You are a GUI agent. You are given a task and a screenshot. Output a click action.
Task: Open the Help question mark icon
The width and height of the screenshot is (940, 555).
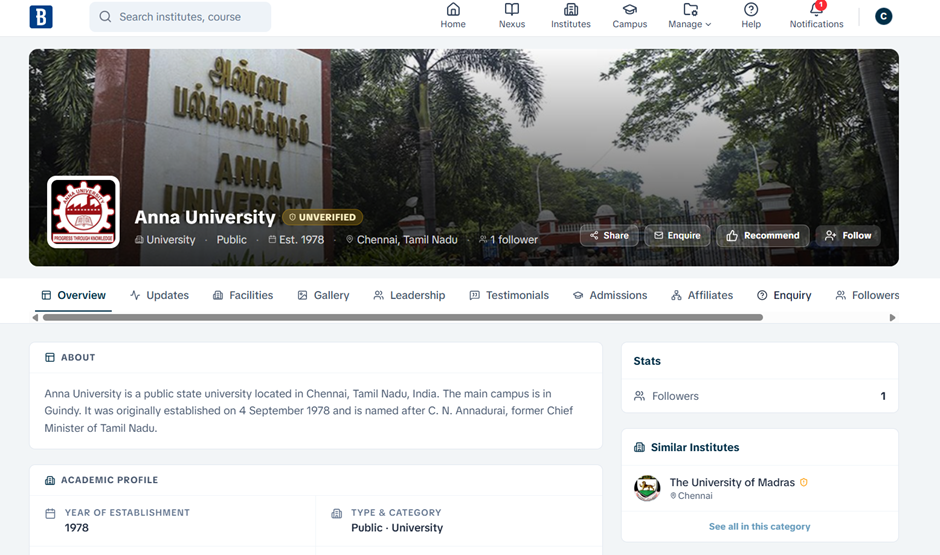click(751, 10)
